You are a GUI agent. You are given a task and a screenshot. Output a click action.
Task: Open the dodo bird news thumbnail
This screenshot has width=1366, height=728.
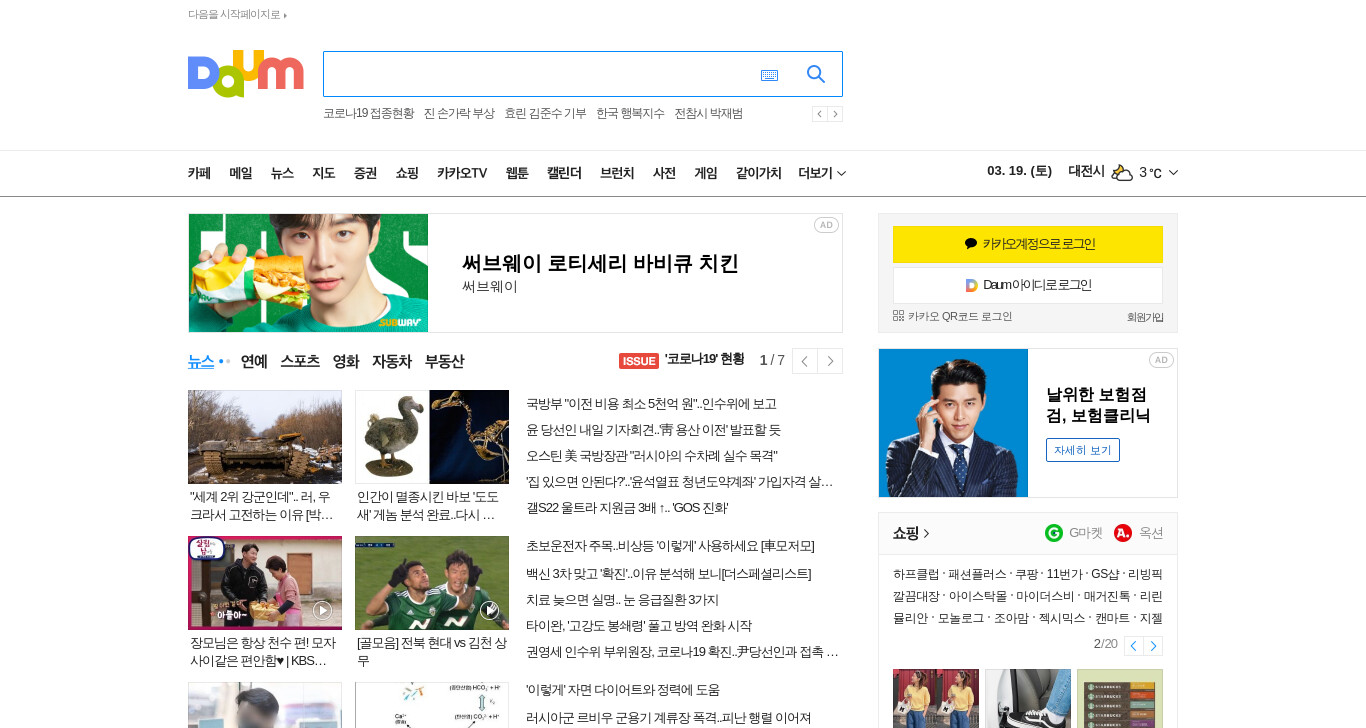(x=432, y=437)
